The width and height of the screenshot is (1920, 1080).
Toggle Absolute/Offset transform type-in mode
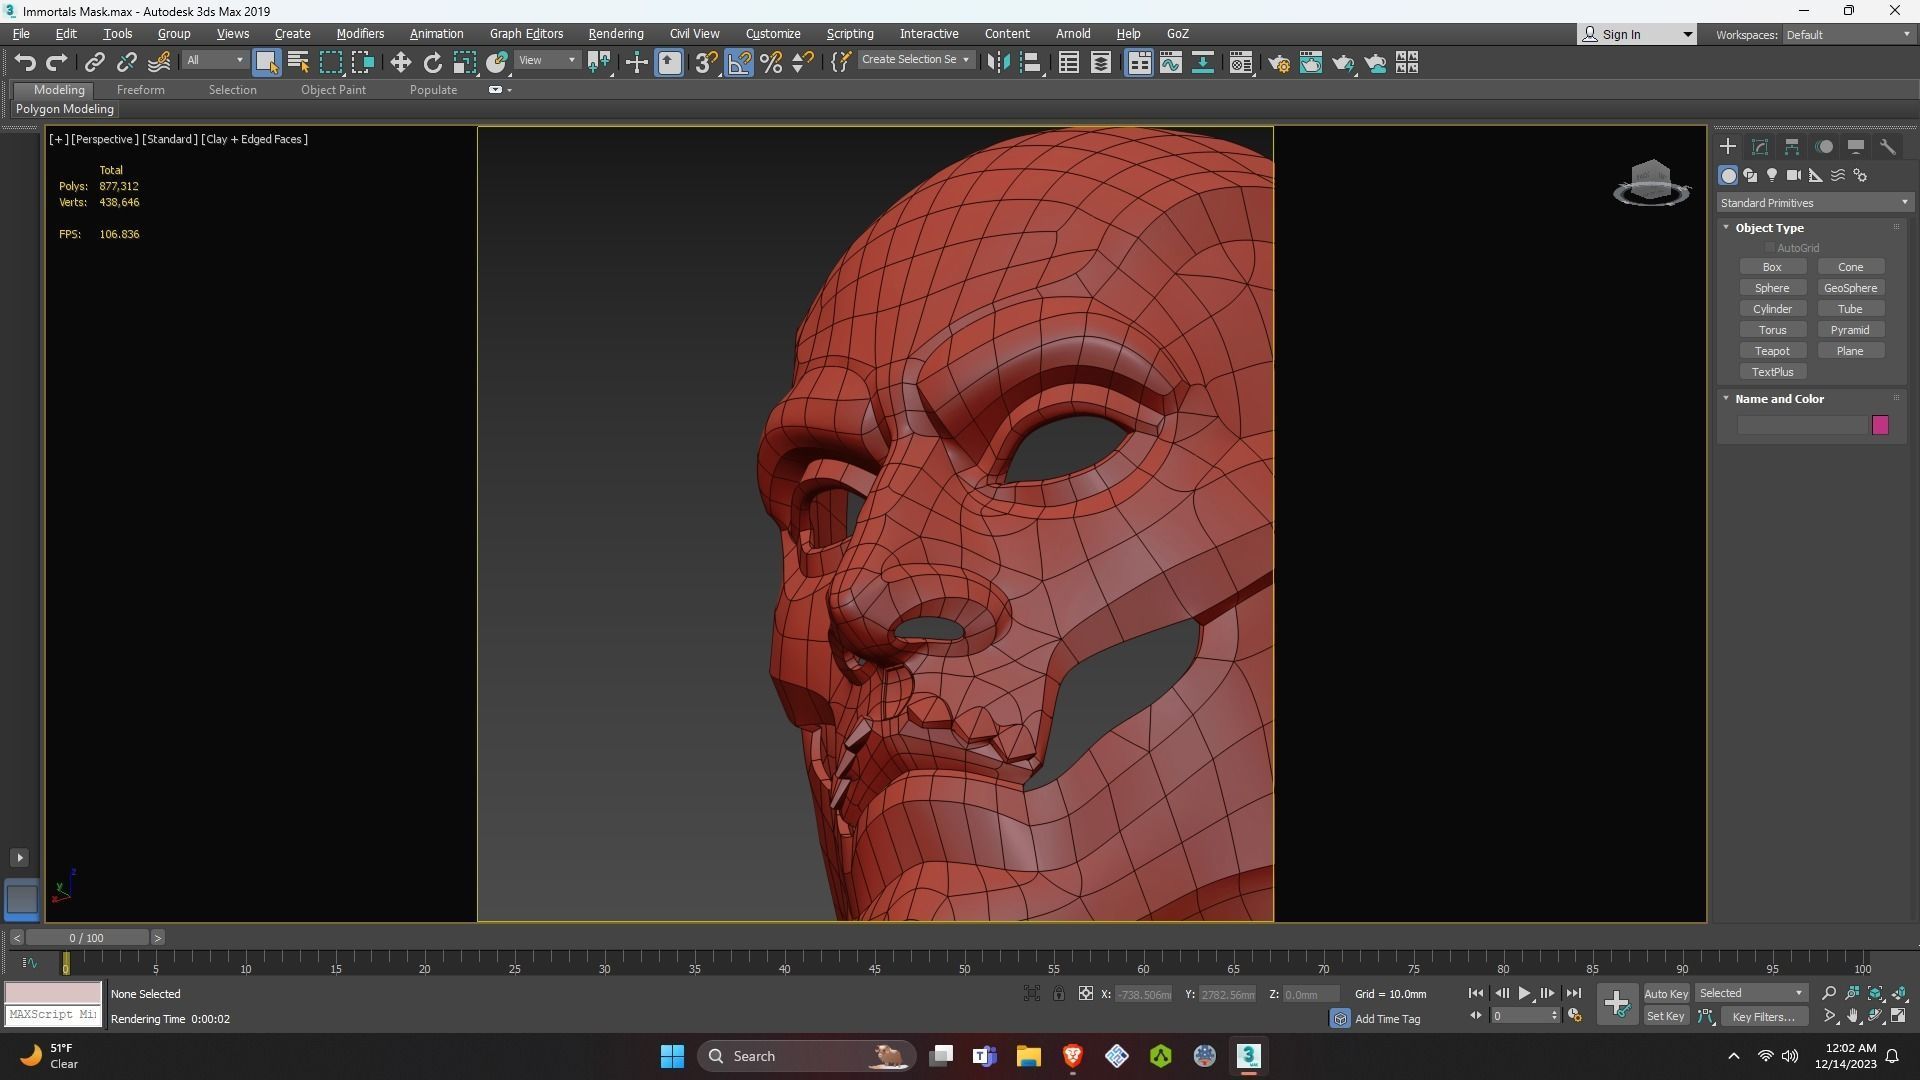click(x=1086, y=993)
